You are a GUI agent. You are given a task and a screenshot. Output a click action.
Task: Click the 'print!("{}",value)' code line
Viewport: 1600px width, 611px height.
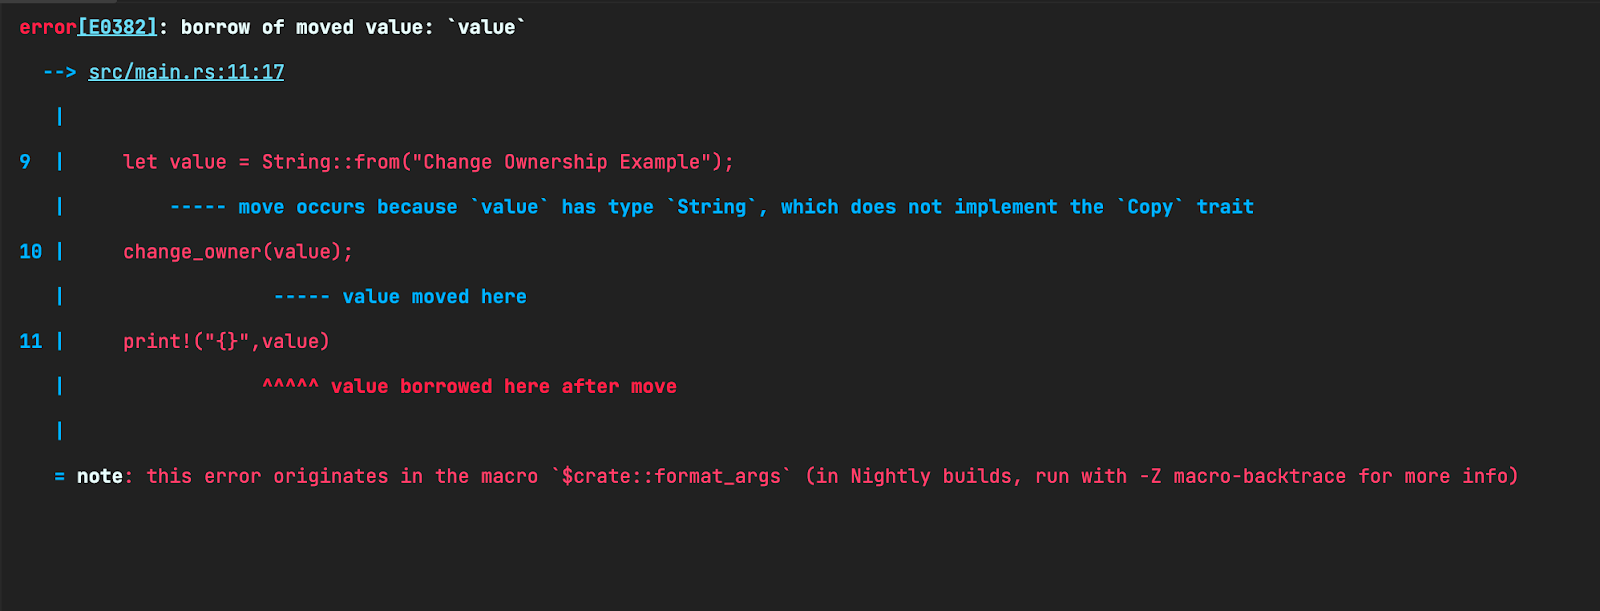[x=226, y=342]
